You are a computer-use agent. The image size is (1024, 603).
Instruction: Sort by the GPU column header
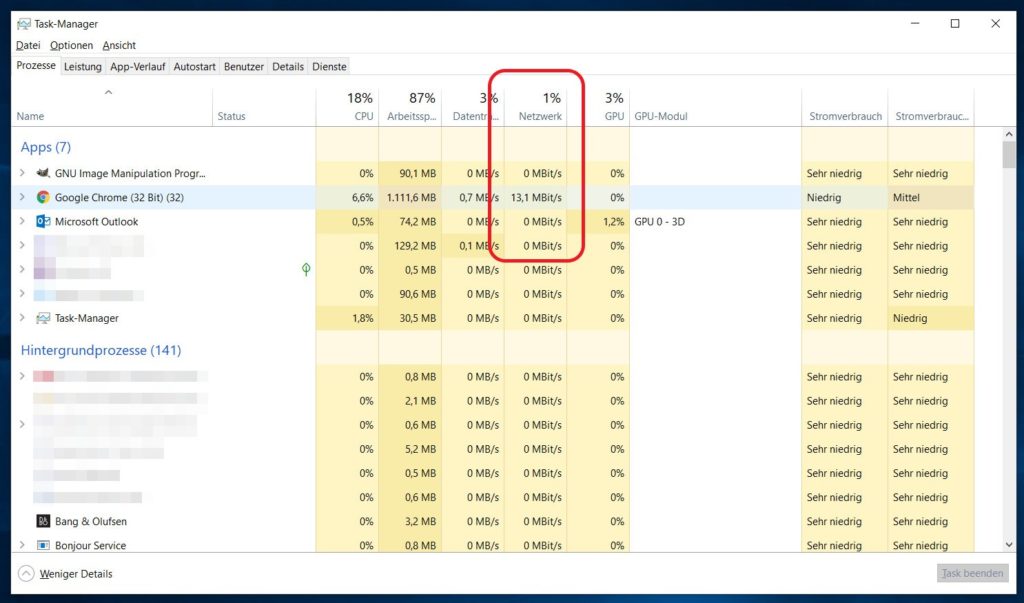(598, 106)
